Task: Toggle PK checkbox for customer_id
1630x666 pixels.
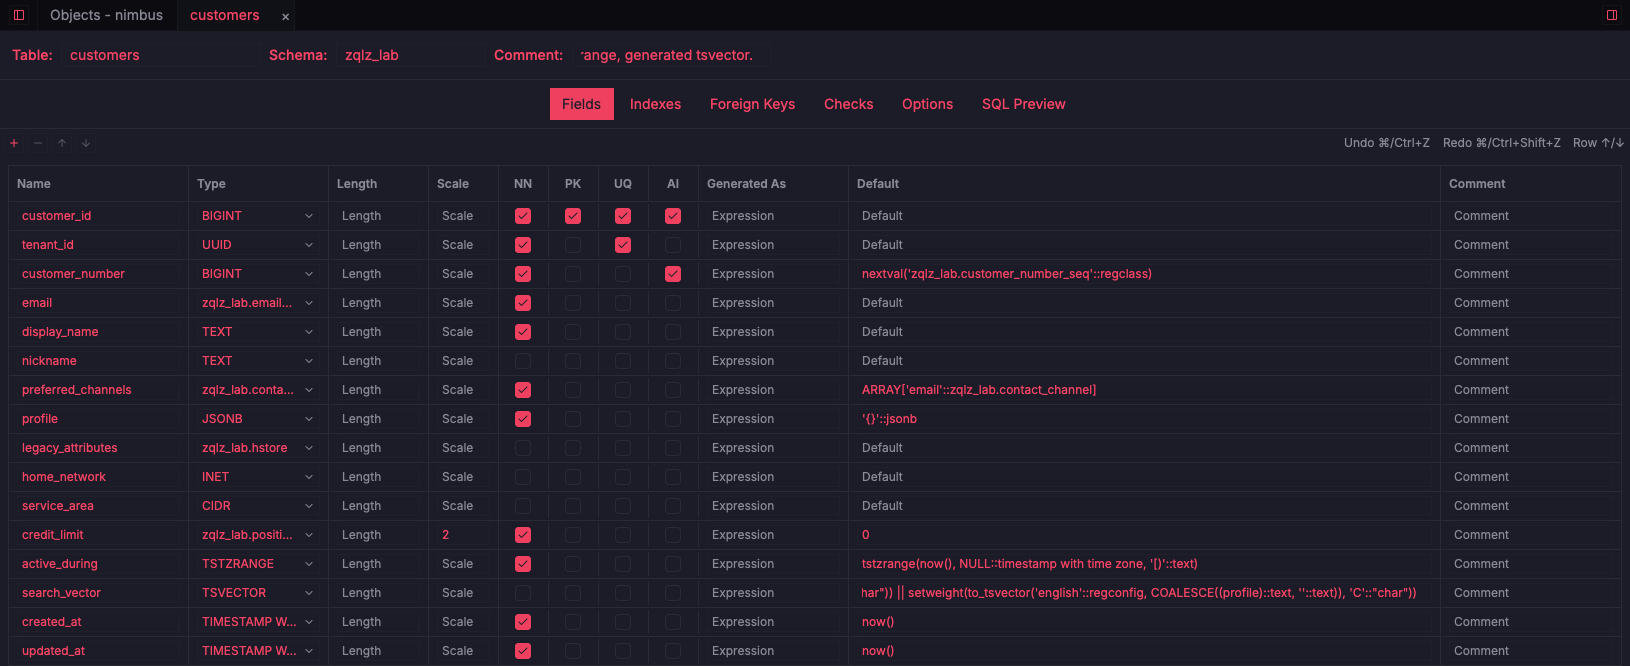Action: coord(573,216)
